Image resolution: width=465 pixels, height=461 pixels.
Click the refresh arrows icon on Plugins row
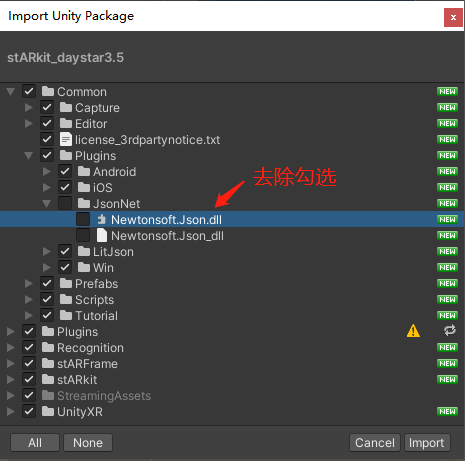[449, 331]
